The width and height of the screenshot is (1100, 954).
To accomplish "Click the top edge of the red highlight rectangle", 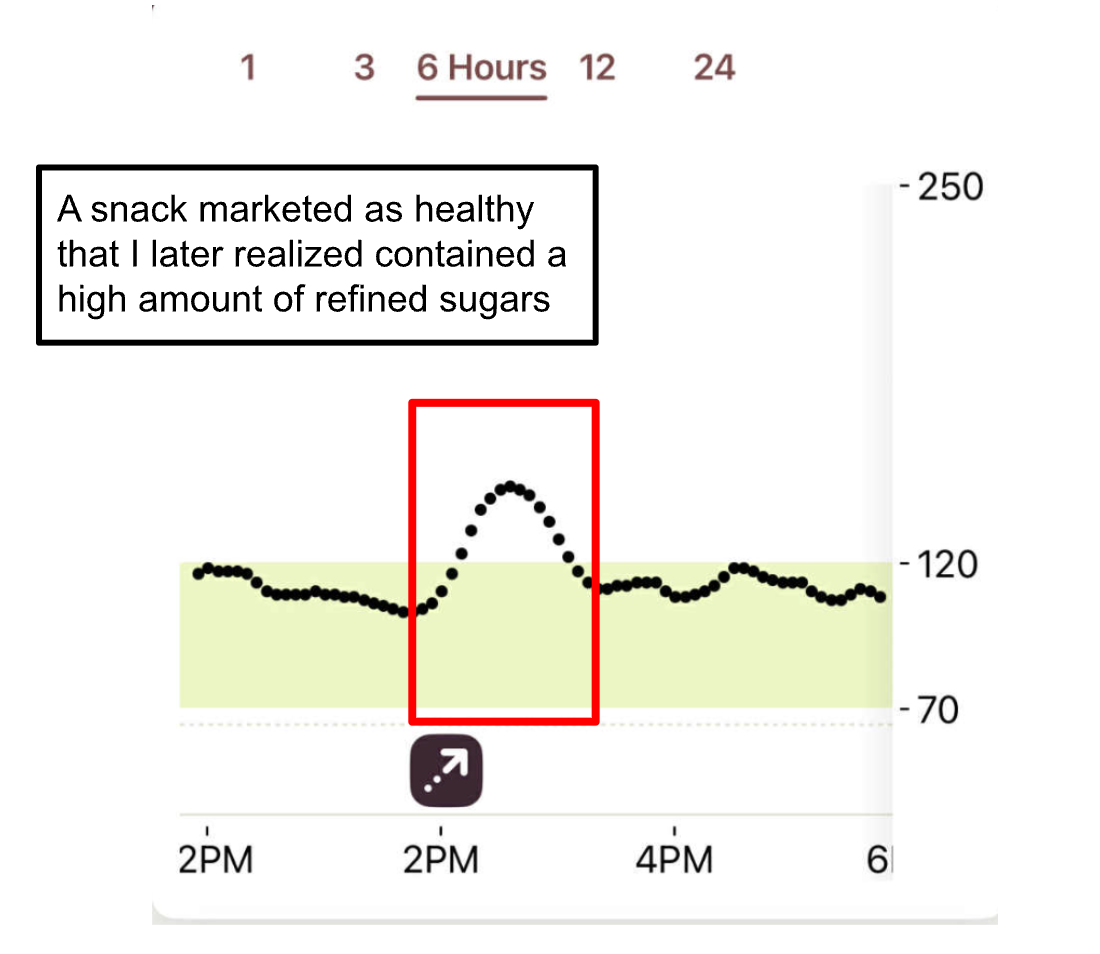I will point(504,404).
